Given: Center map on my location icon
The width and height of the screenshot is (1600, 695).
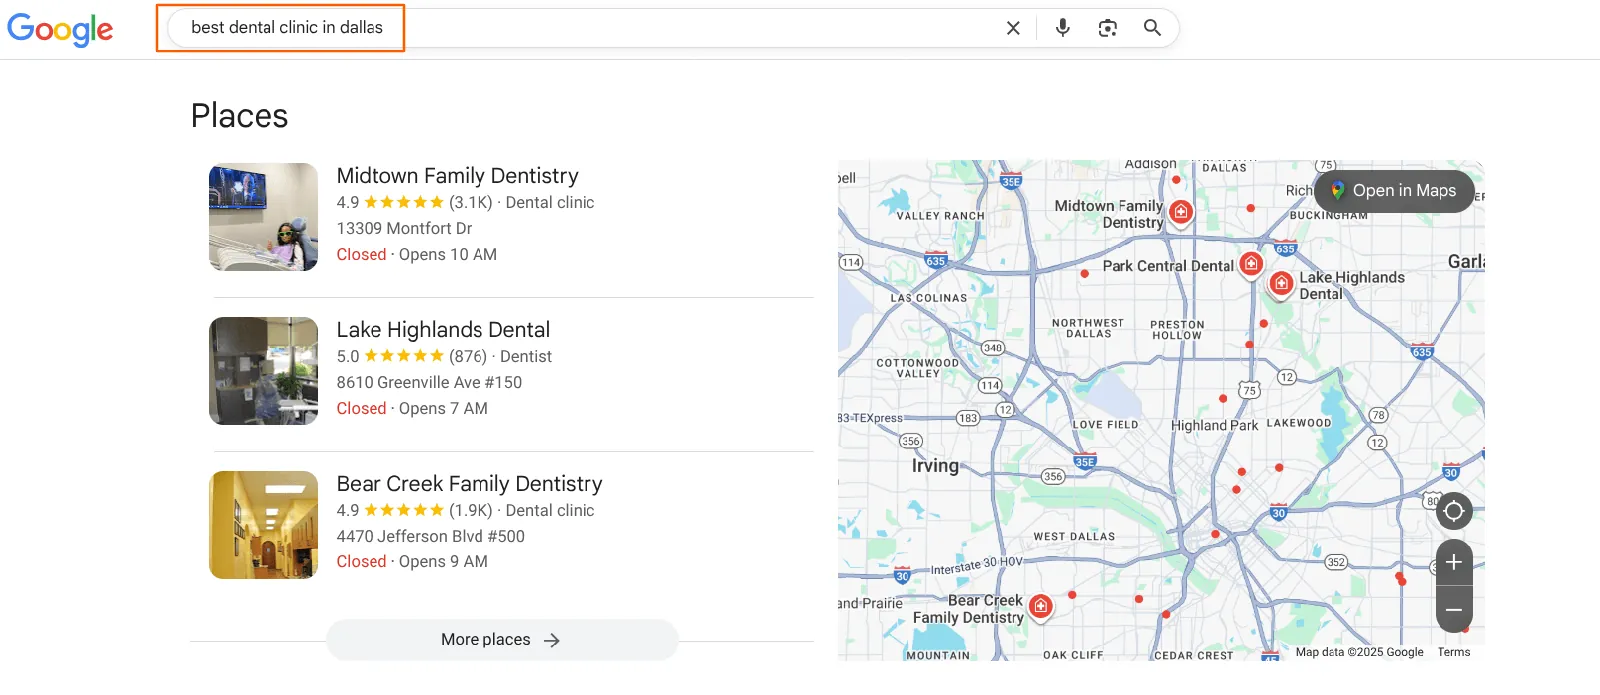Looking at the screenshot, I should click(x=1454, y=511).
